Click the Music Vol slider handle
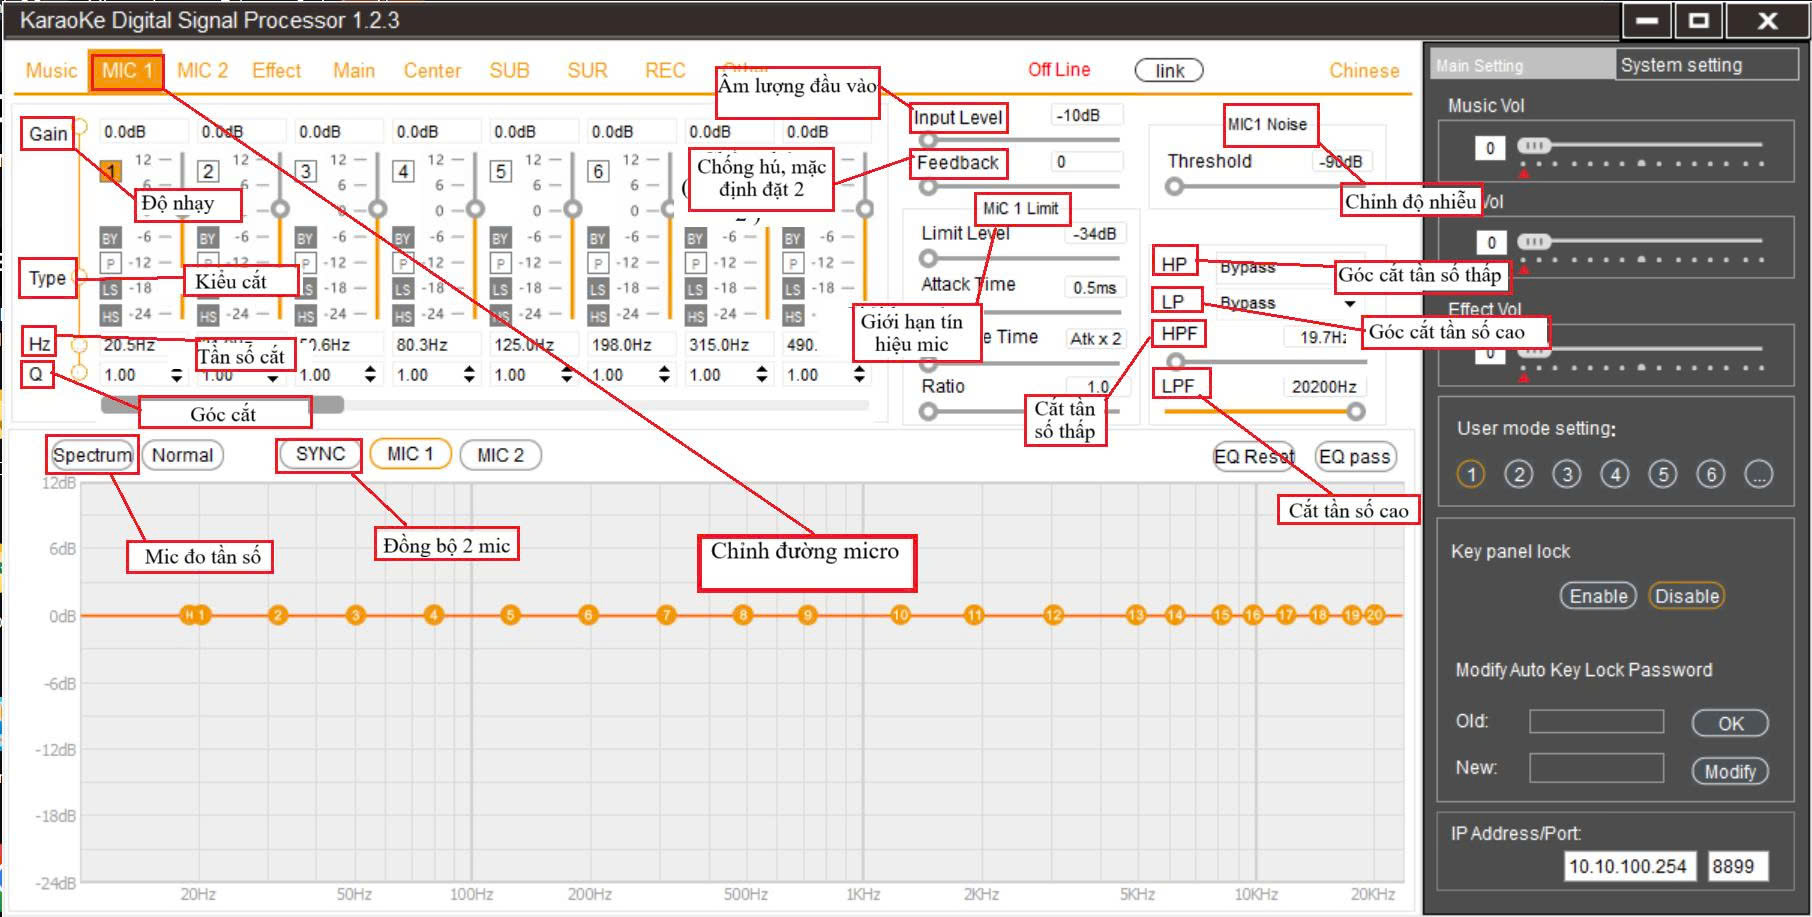 (x=1534, y=146)
